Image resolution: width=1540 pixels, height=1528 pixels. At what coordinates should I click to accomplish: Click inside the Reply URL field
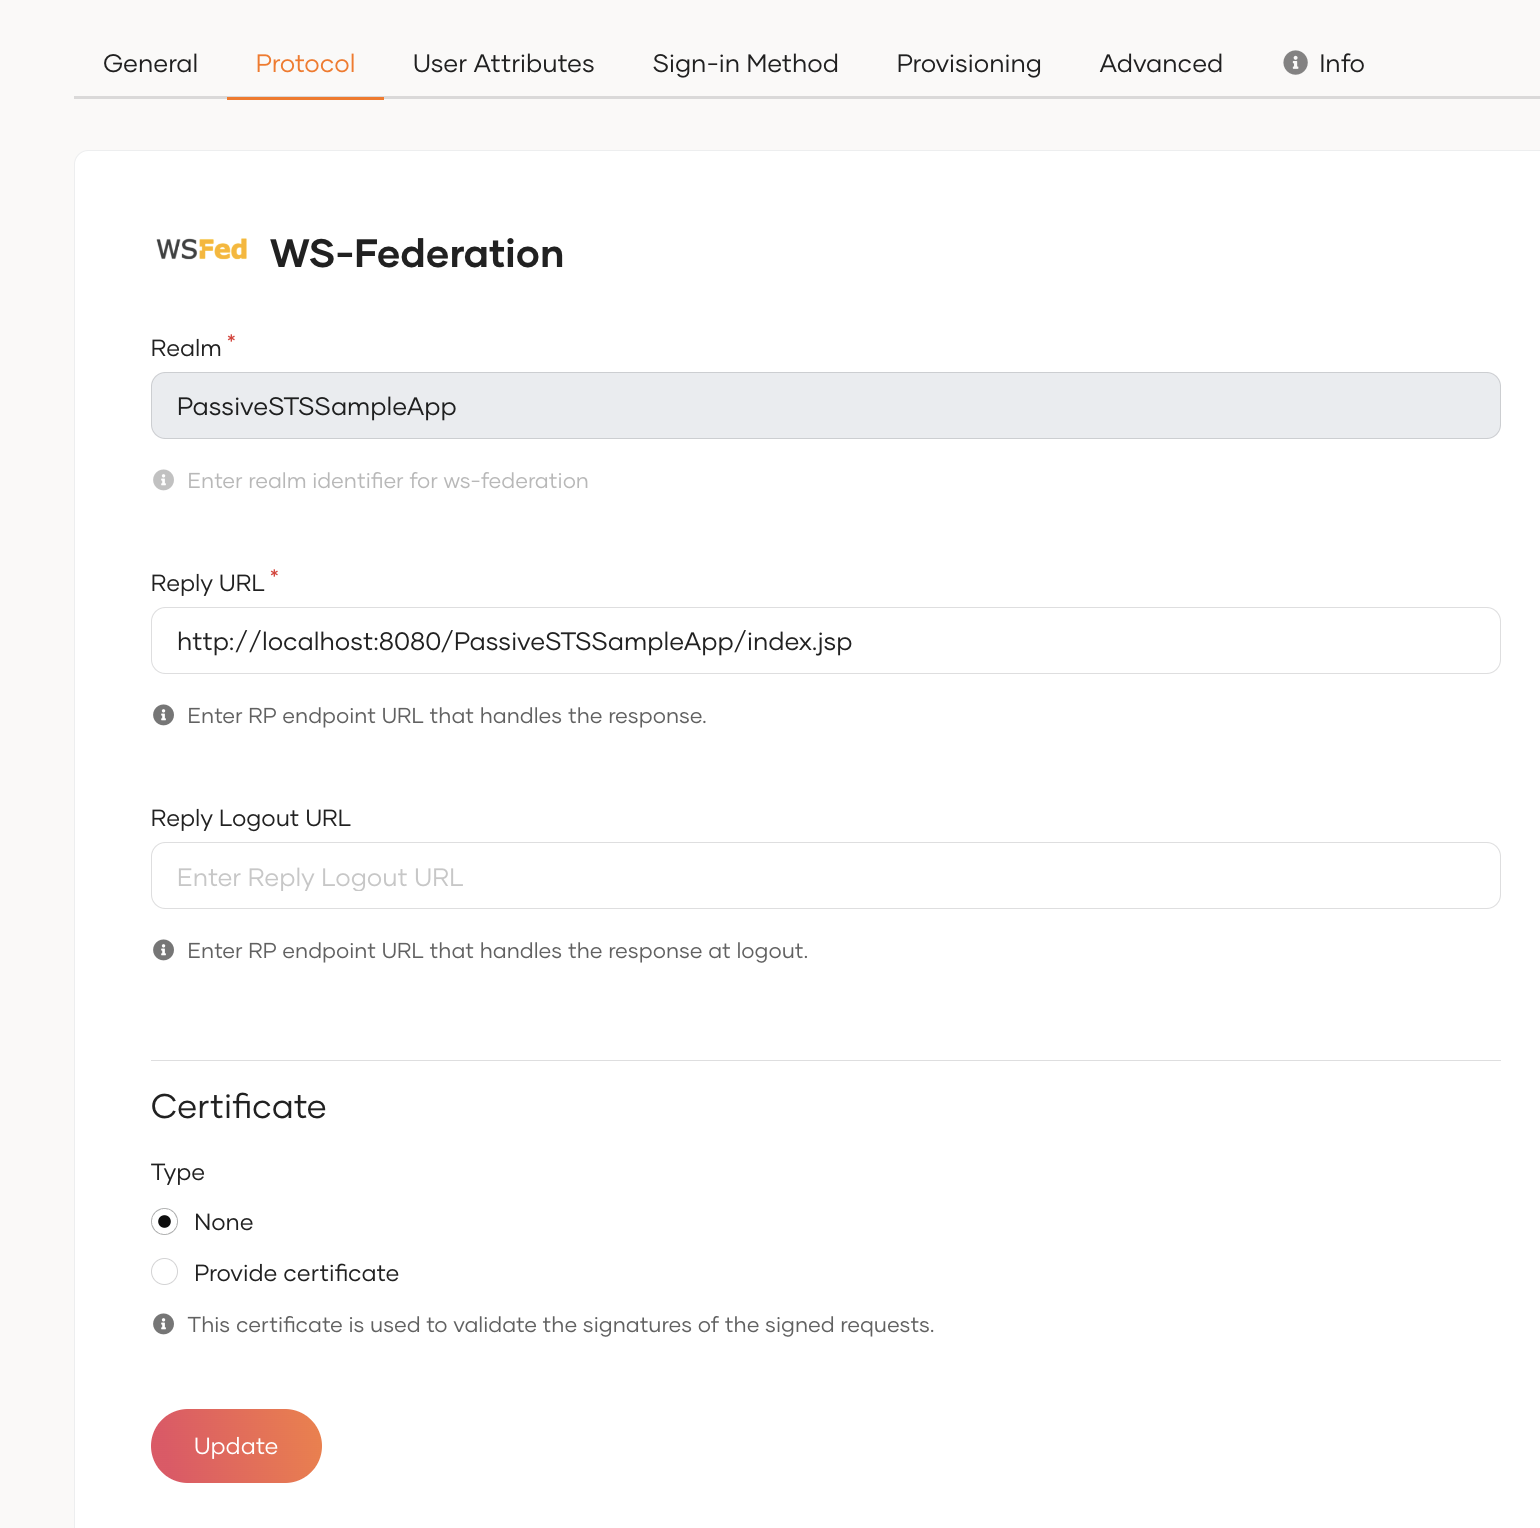pos(825,640)
